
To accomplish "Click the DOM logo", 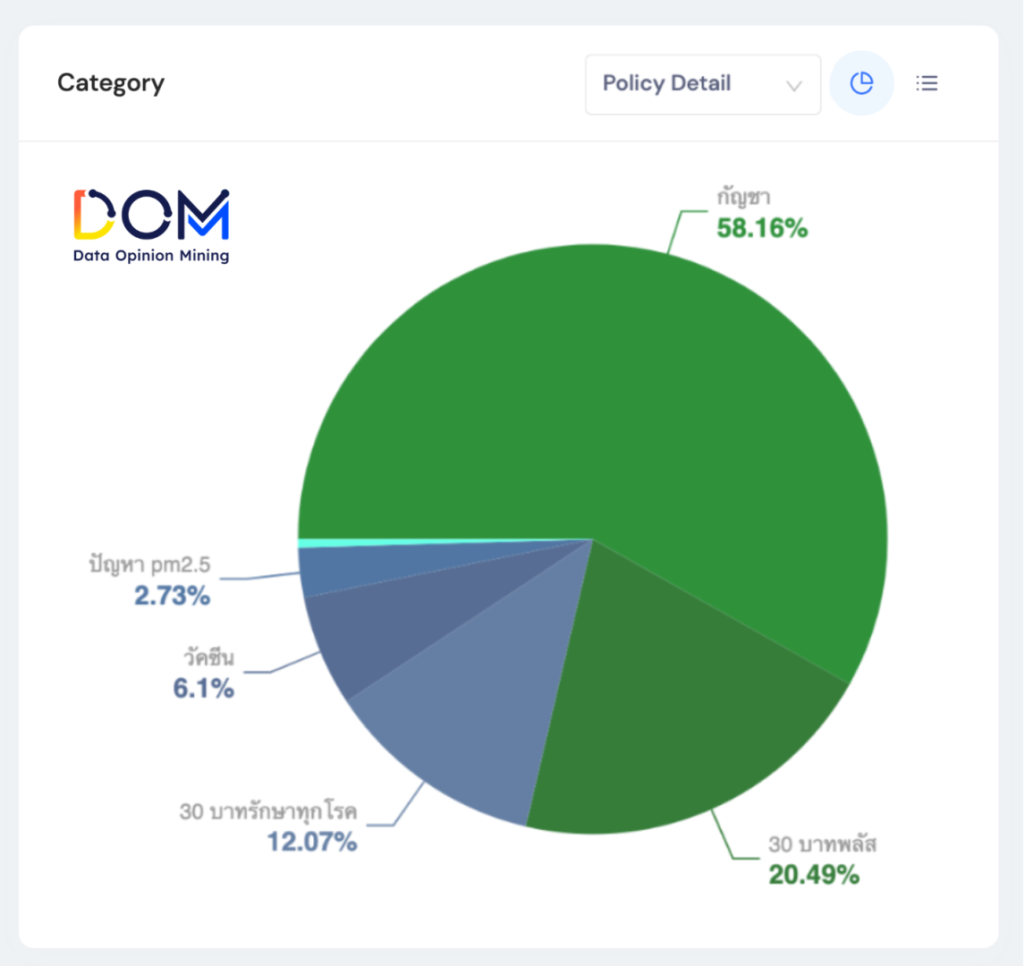I will (151, 214).
